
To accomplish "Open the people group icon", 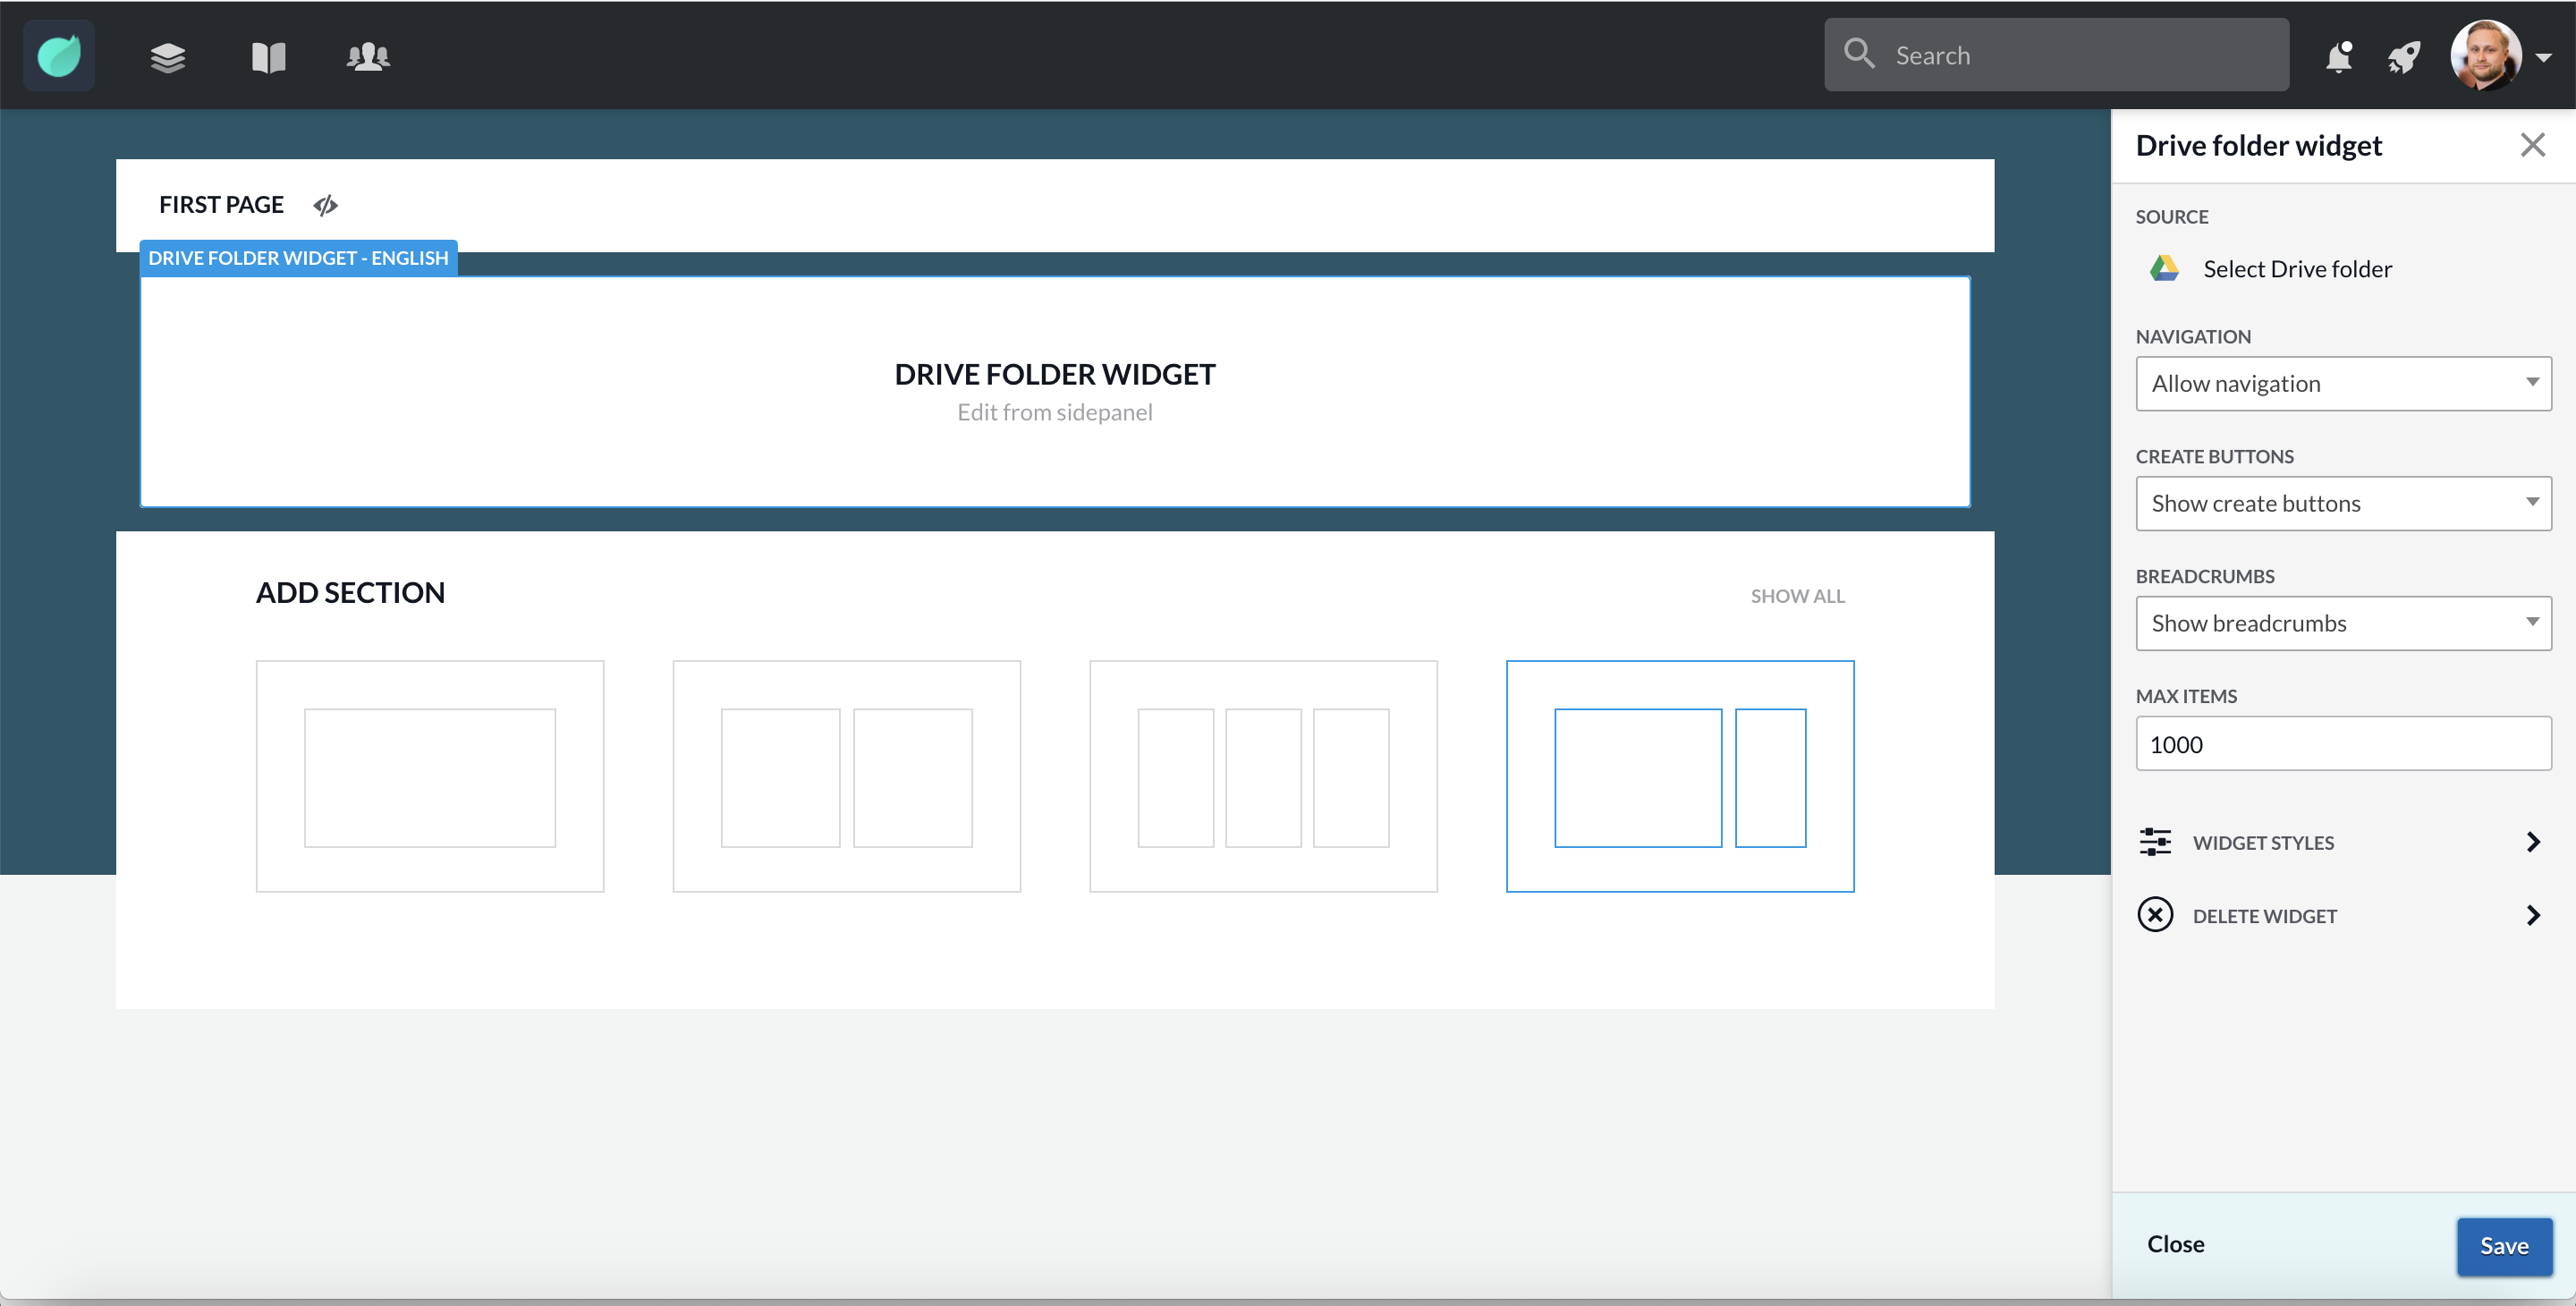I will (368, 57).
